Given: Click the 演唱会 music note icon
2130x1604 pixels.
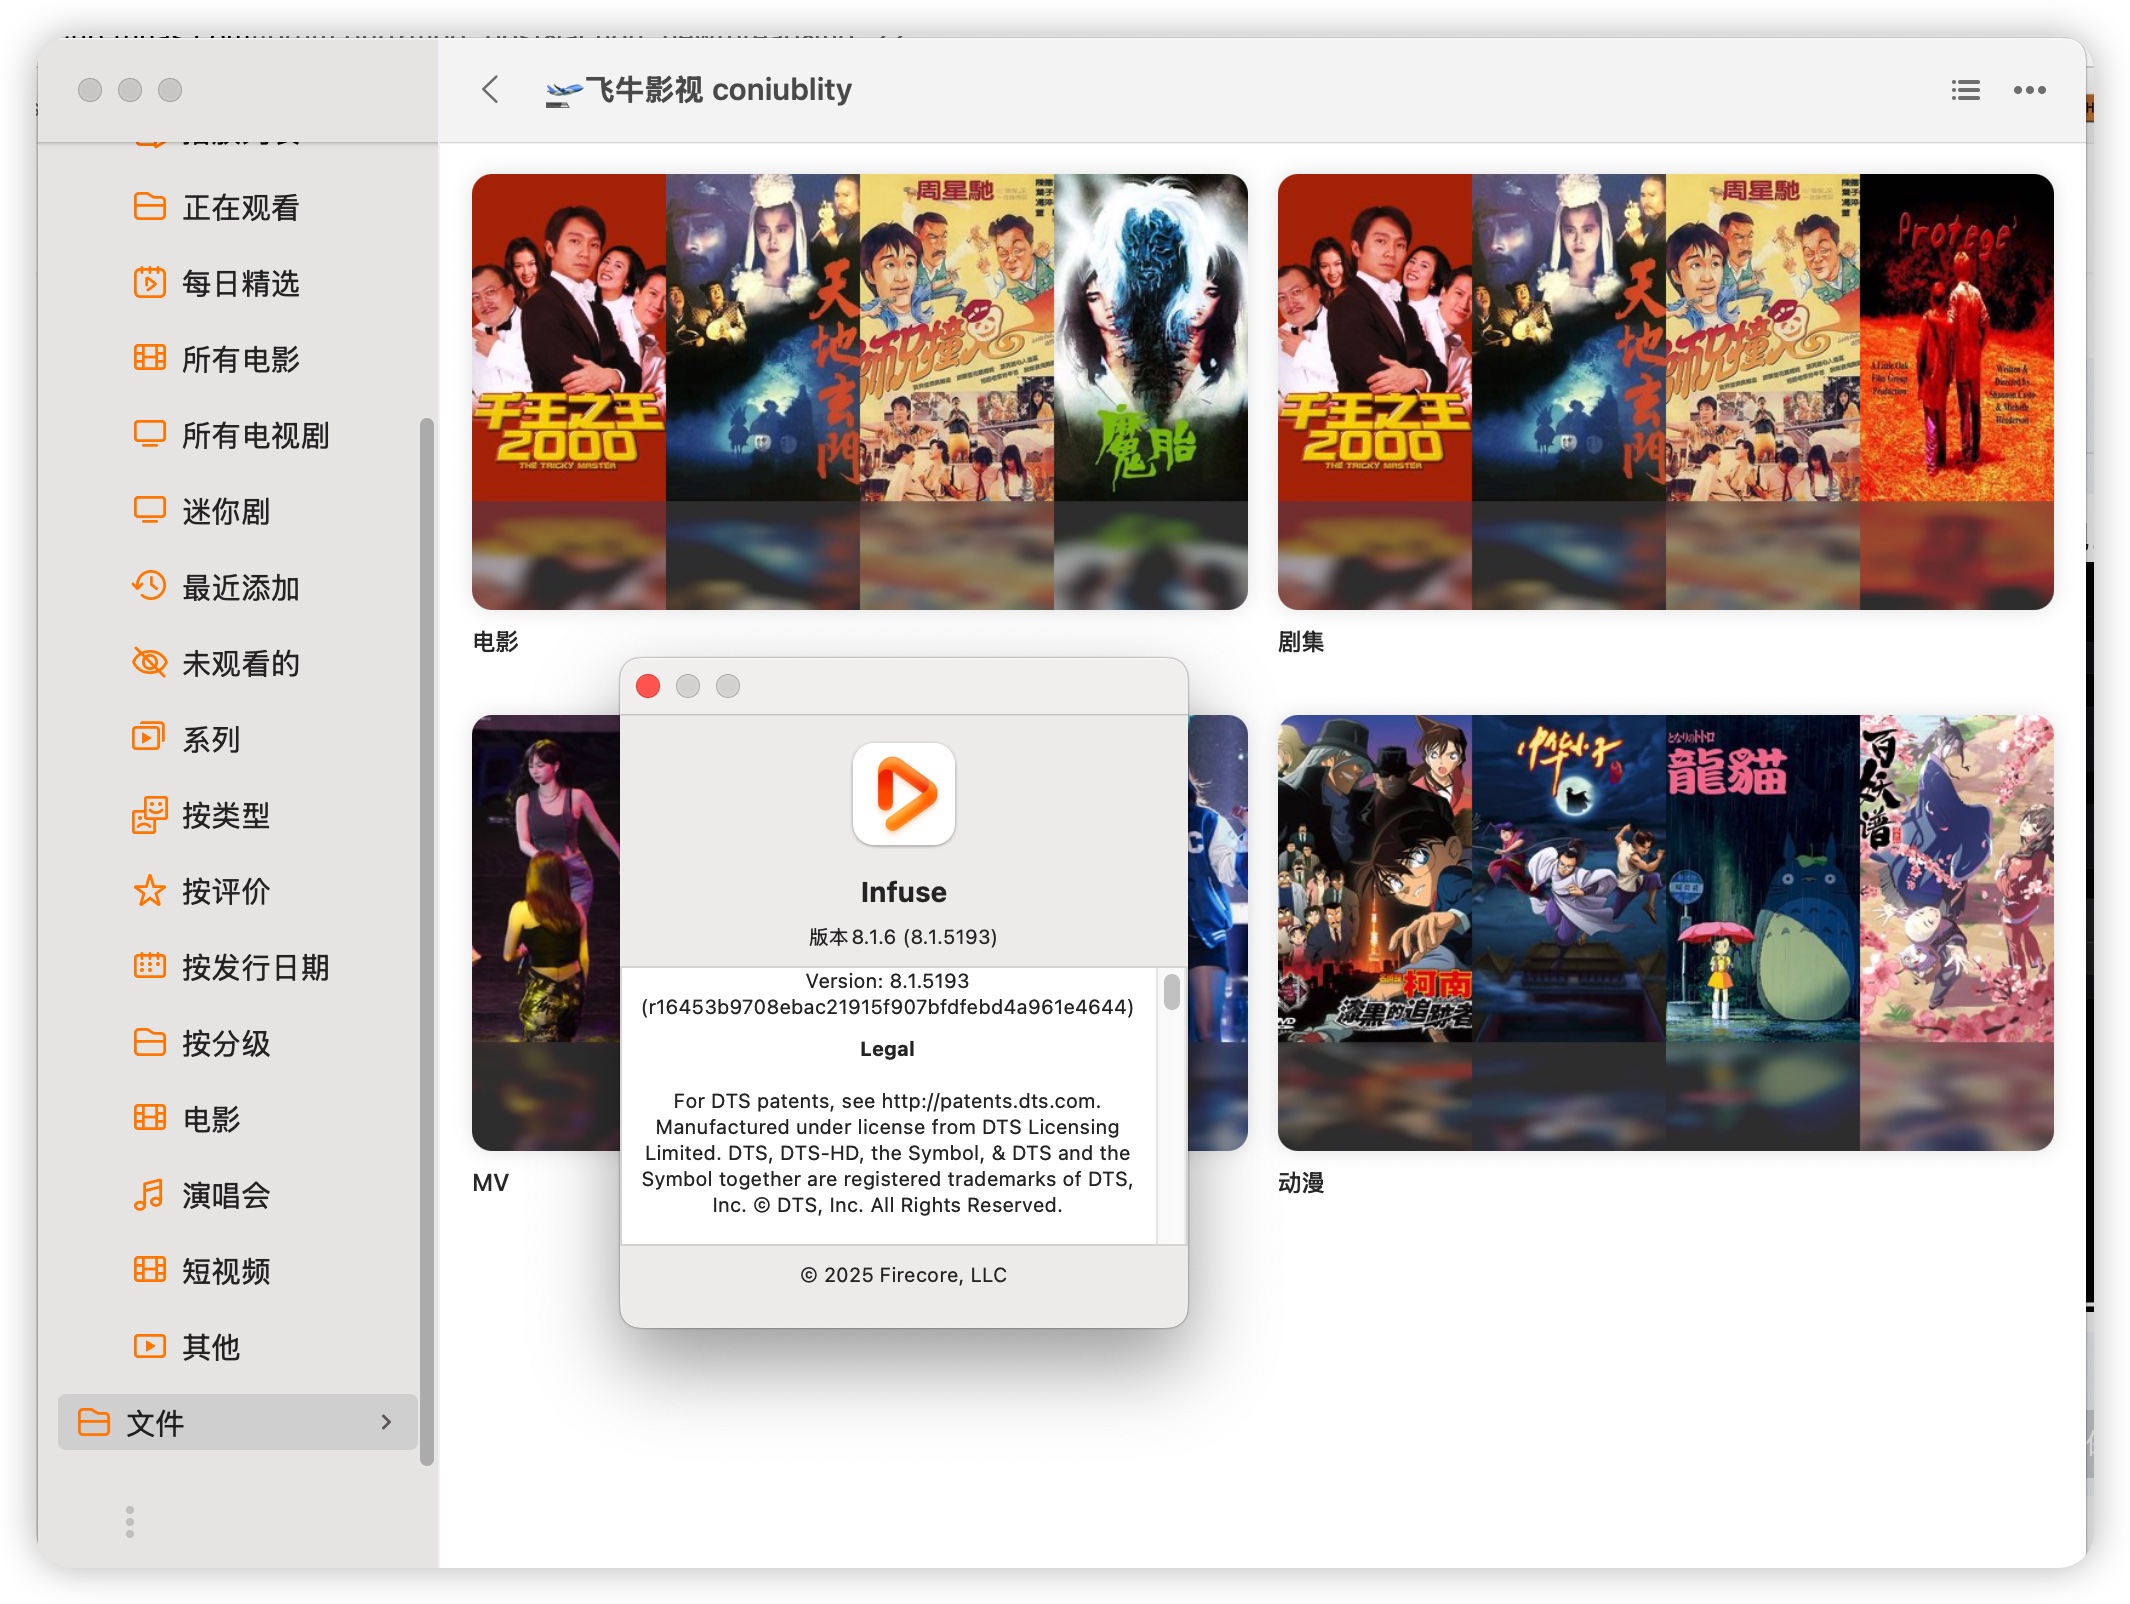Looking at the screenshot, I should tap(149, 1194).
